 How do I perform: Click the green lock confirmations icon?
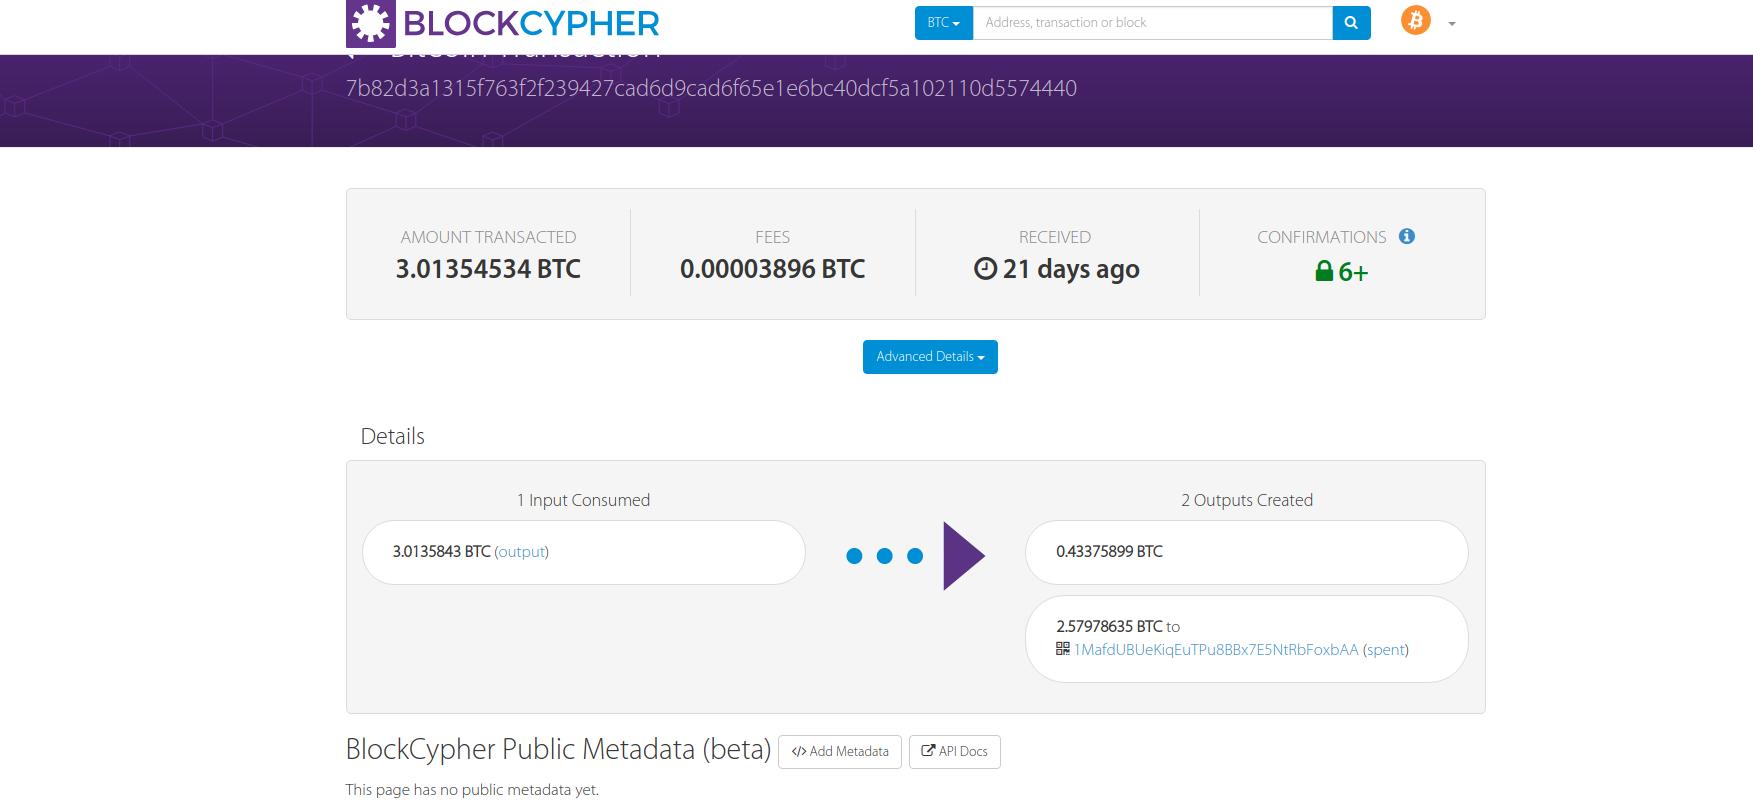(x=1324, y=271)
